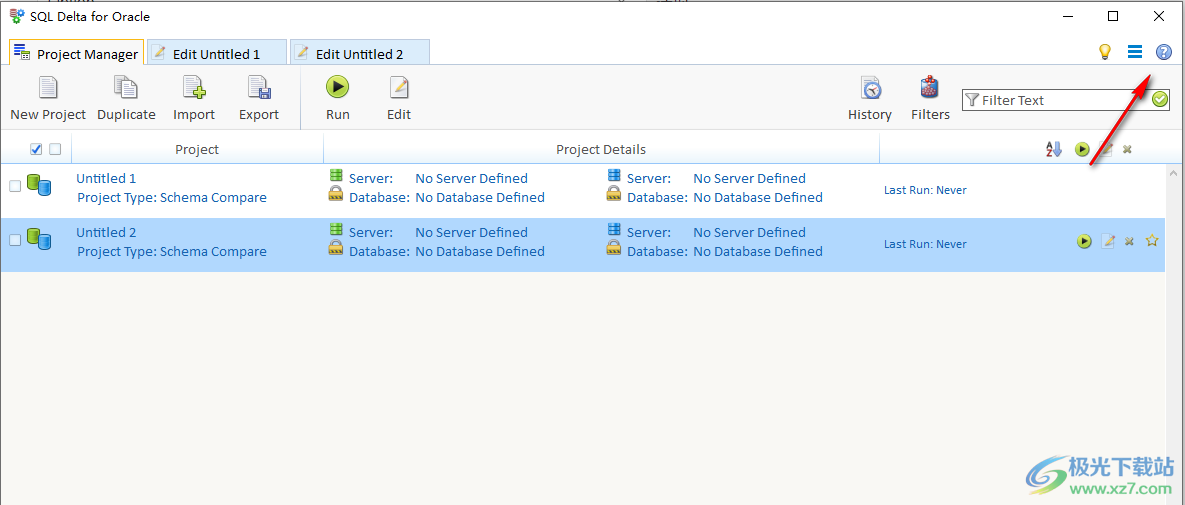Click the lightbulb tips icon
The width and height of the screenshot is (1185, 505).
point(1105,52)
